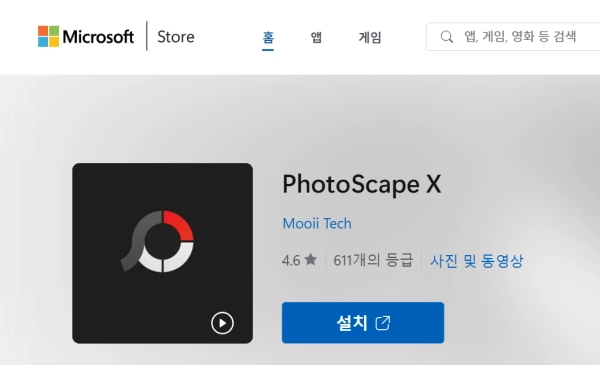Image resolution: width=600 pixels, height=365 pixels.
Task: Click the 설치 install button
Action: click(x=363, y=323)
